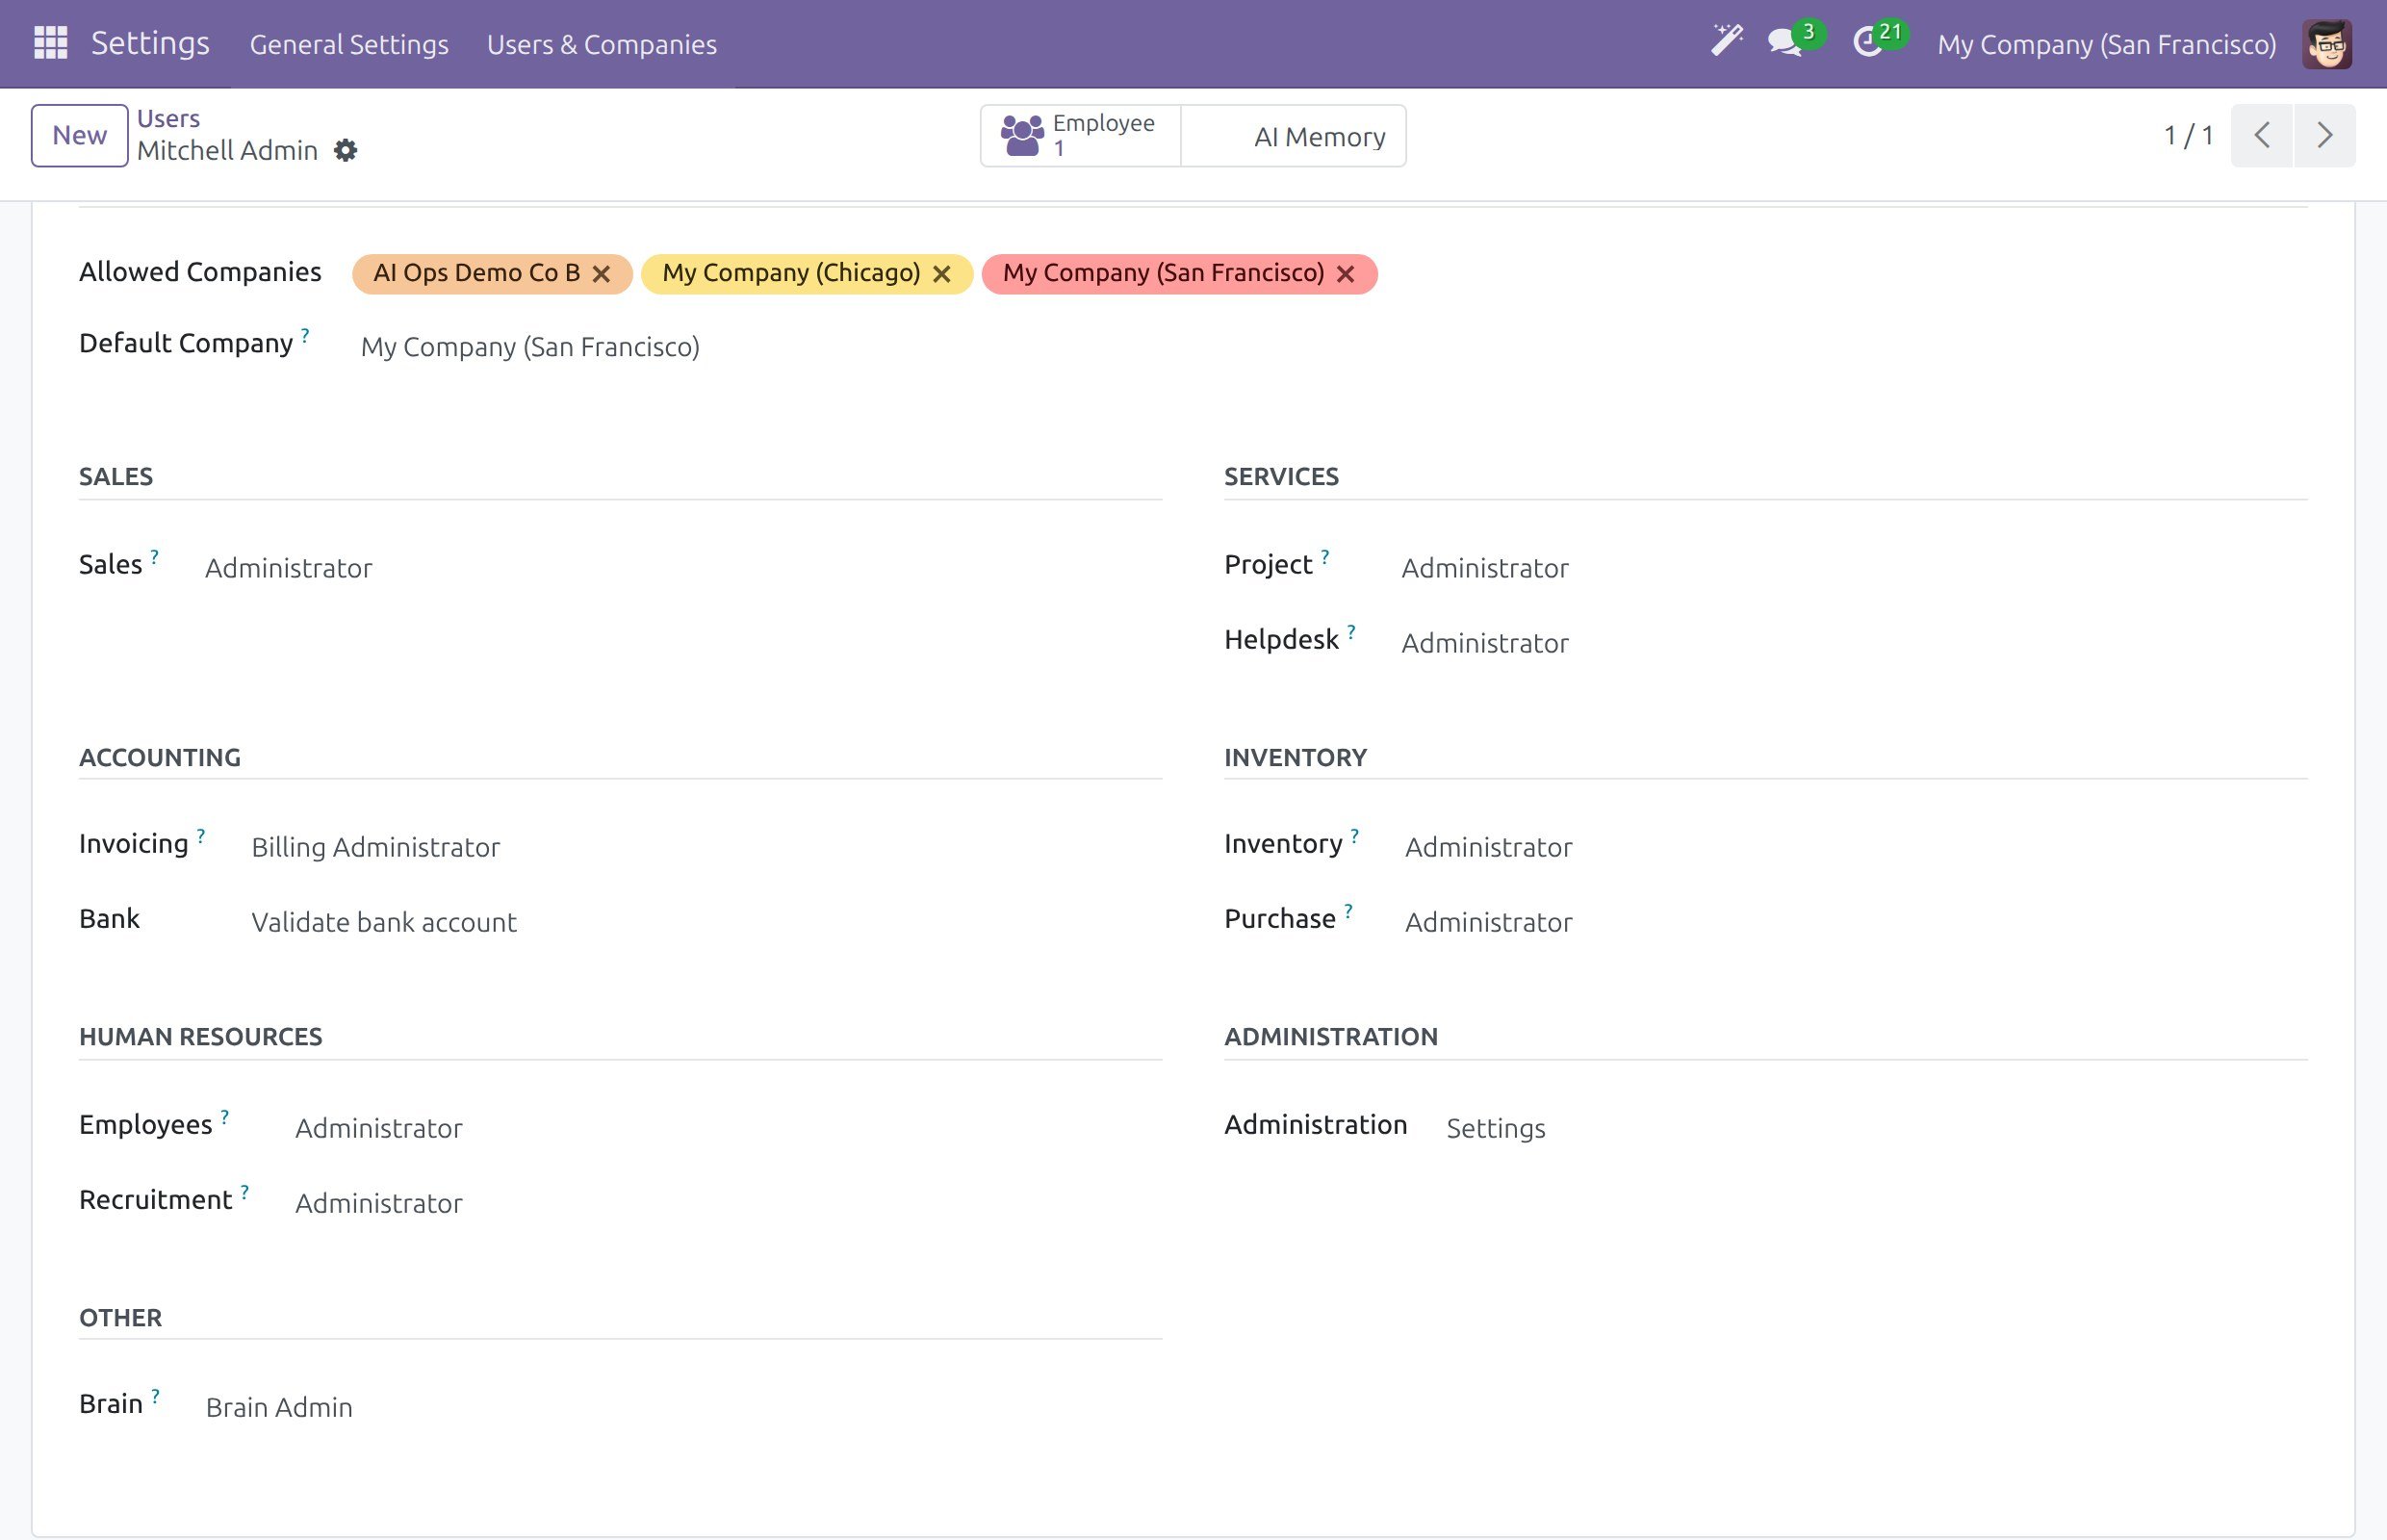This screenshot has height=1540, width=2387.
Task: Go to next record arrow
Action: click(2324, 135)
